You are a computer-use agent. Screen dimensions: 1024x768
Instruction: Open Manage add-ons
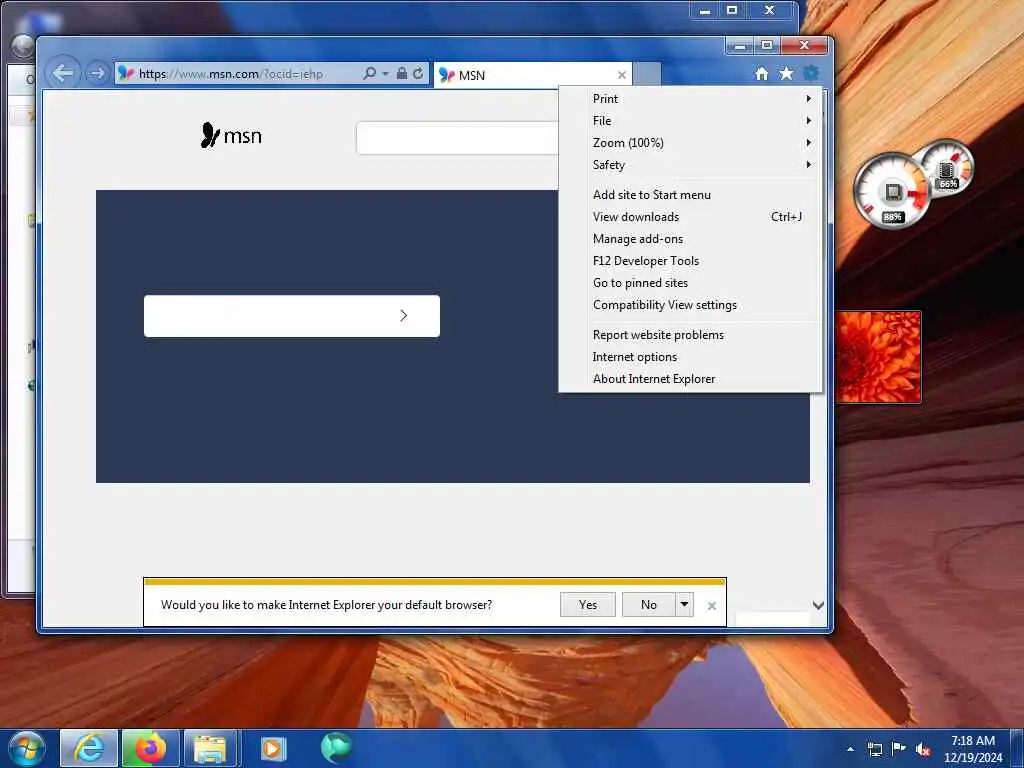coord(691,239)
